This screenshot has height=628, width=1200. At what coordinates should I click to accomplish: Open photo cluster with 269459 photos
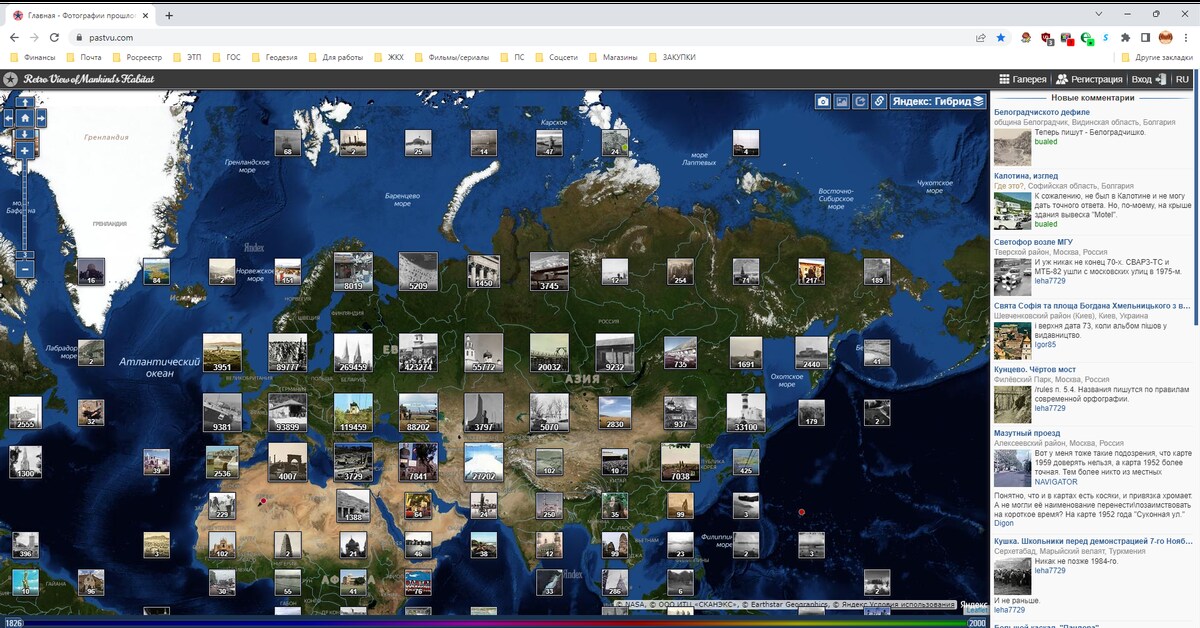(x=353, y=352)
